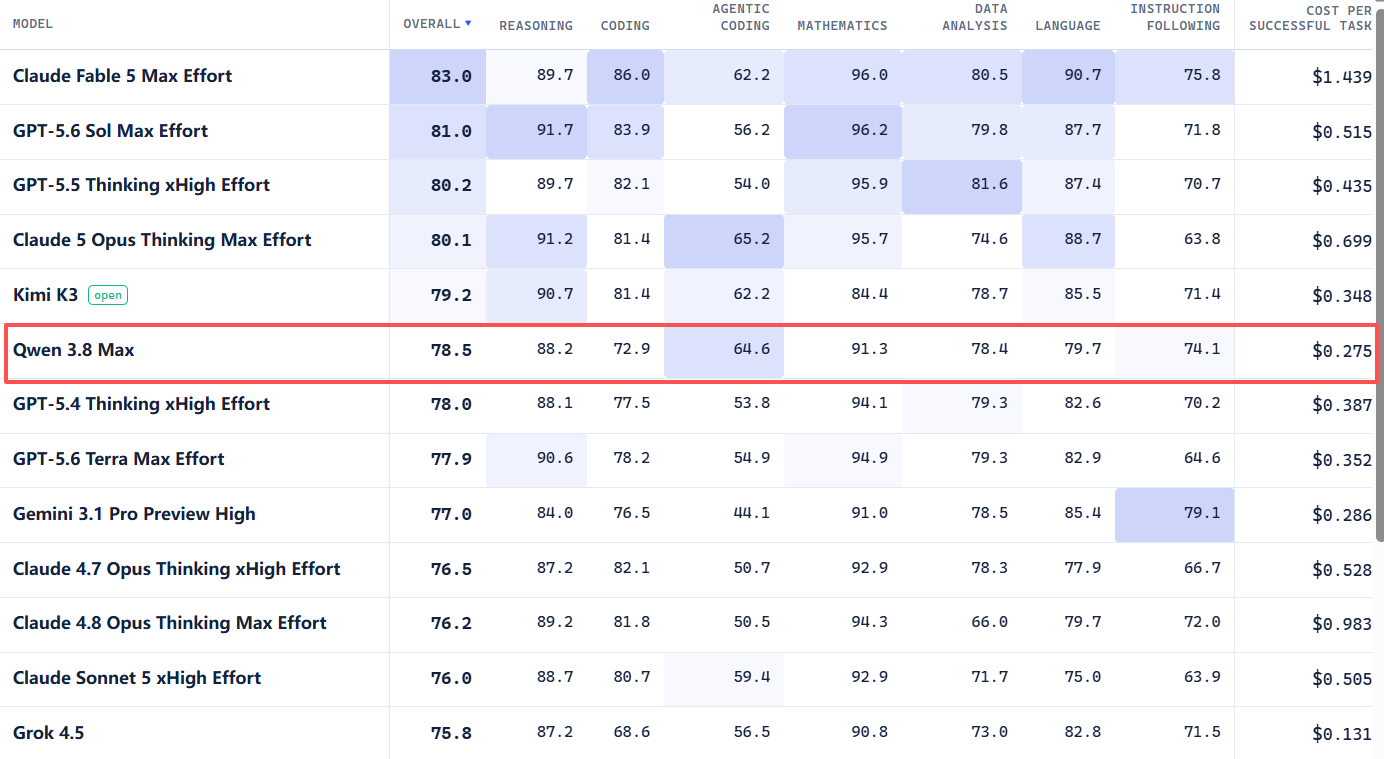Click Claude Fable 5's overall score 83.0

(x=451, y=76)
